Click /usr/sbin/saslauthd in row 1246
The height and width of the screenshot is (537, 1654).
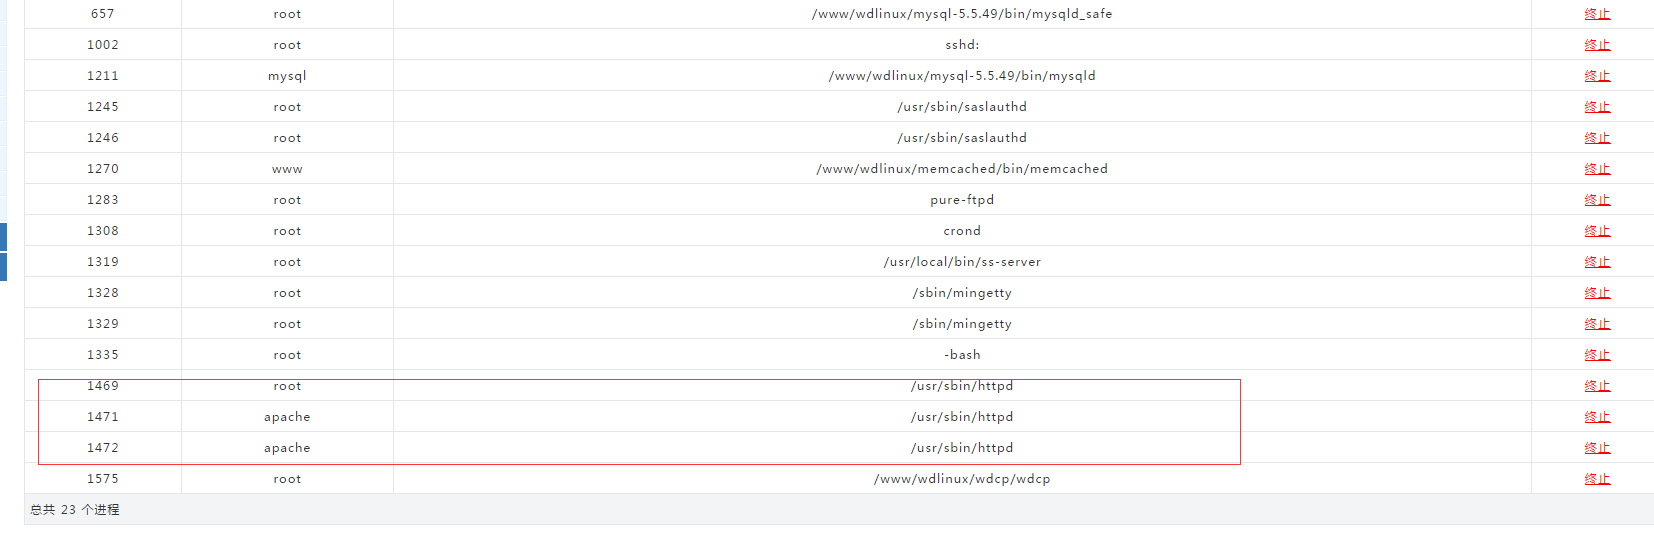[x=962, y=138]
